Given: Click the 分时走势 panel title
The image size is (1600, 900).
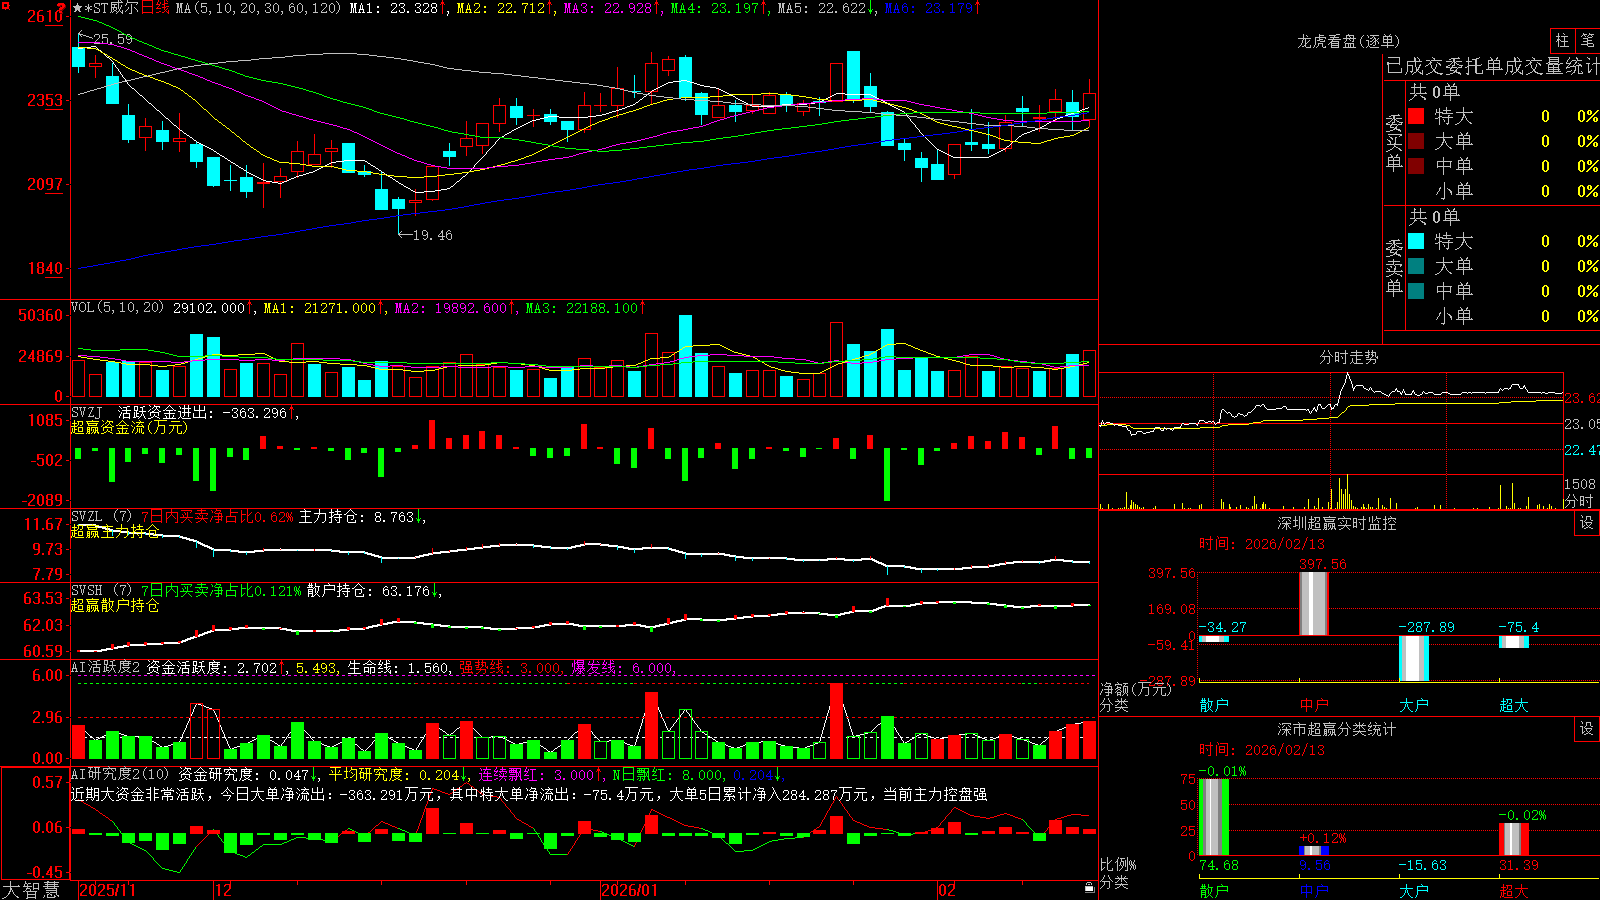Looking at the screenshot, I should (x=1348, y=357).
